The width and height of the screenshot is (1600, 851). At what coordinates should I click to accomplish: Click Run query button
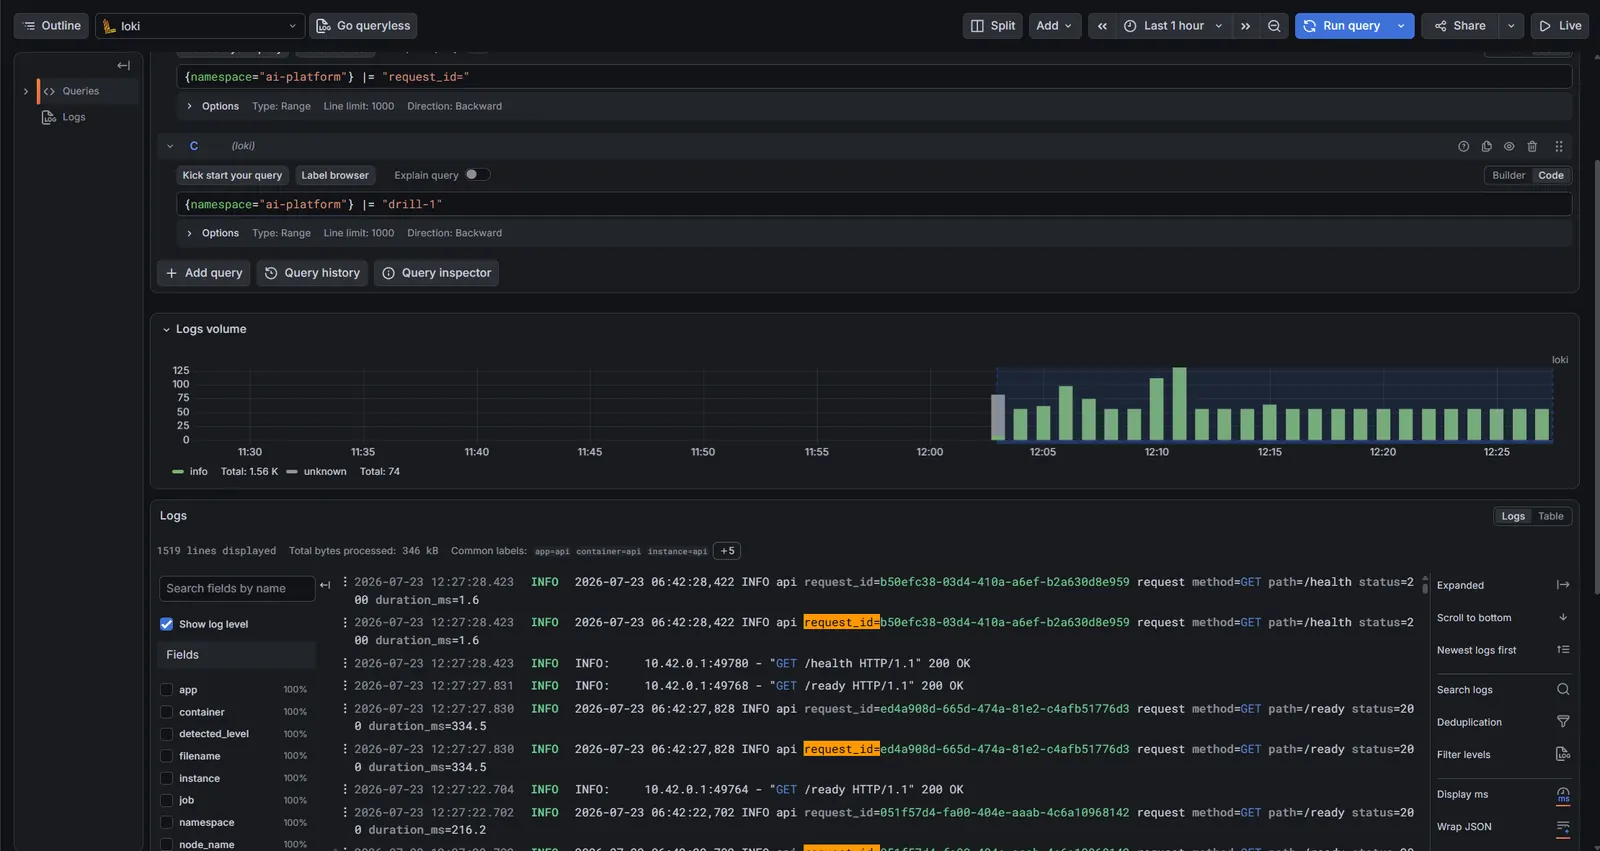pos(1341,26)
